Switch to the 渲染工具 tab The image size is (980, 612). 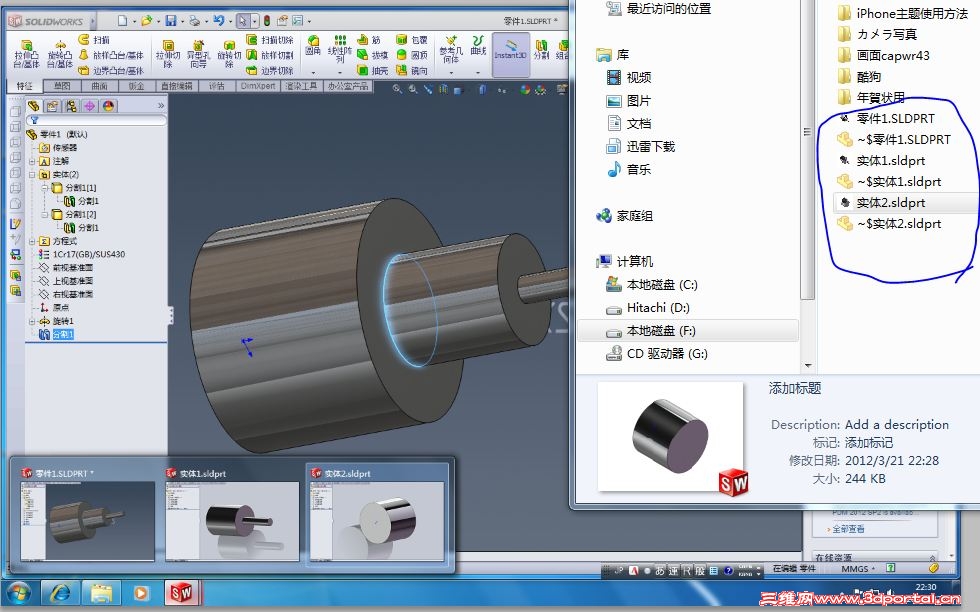click(301, 86)
